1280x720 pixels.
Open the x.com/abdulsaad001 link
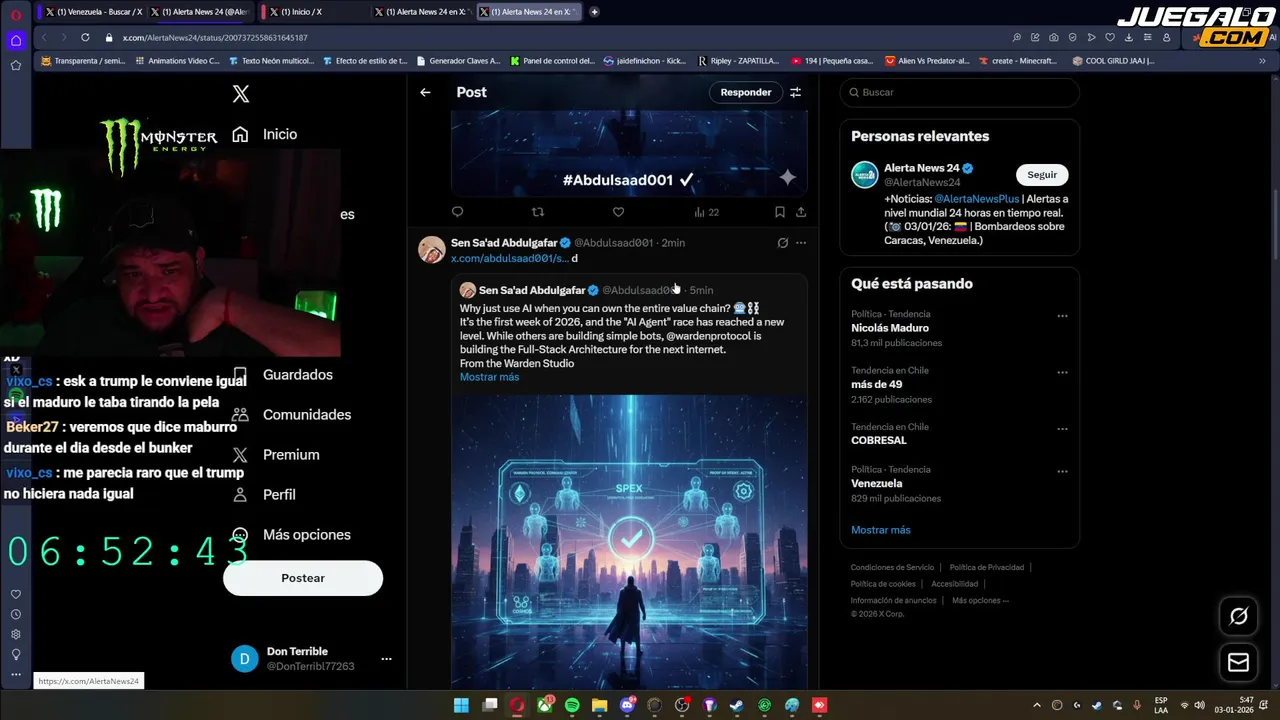point(510,258)
